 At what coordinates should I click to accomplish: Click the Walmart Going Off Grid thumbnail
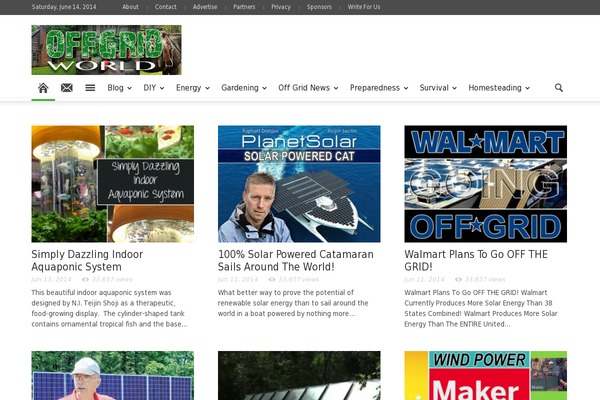click(x=486, y=184)
